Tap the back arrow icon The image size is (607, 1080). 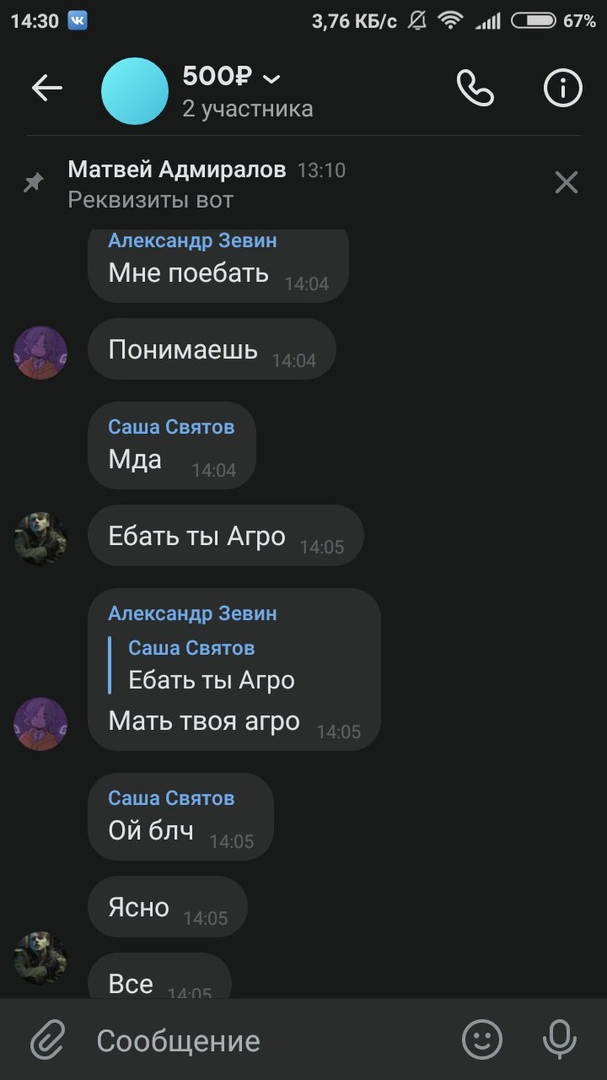pos(47,88)
